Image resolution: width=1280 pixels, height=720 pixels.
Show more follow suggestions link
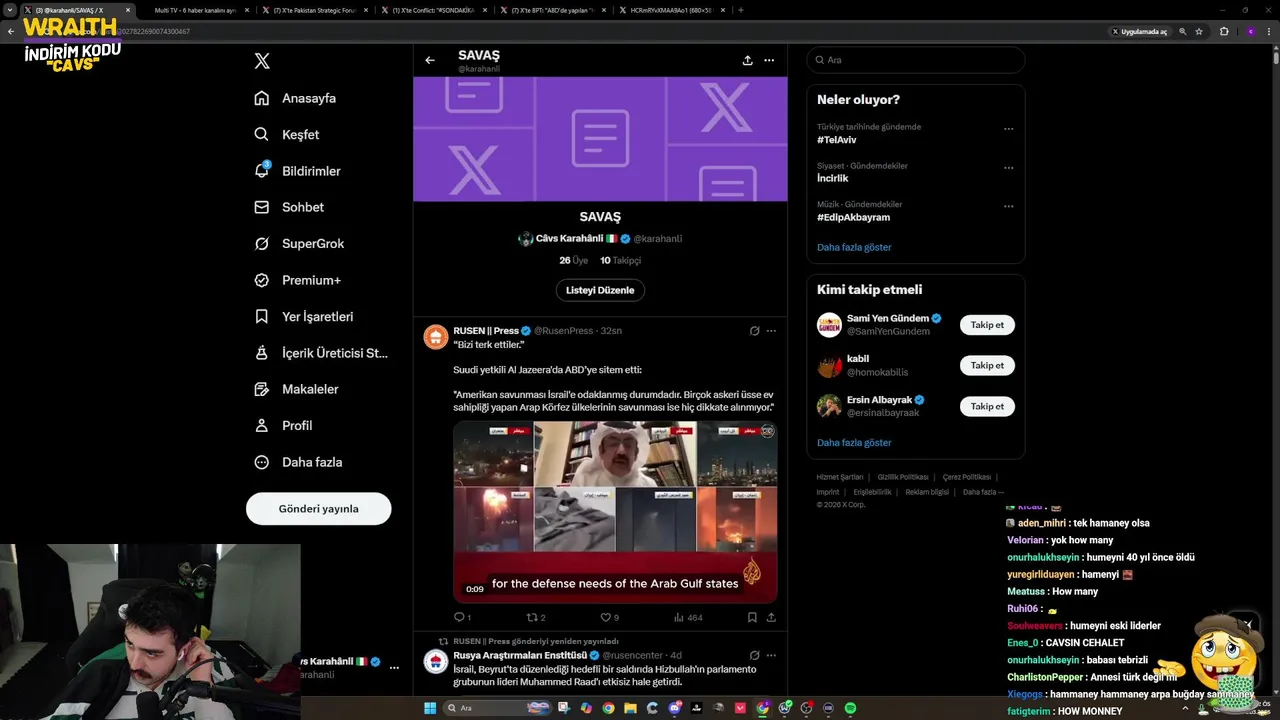coord(854,442)
